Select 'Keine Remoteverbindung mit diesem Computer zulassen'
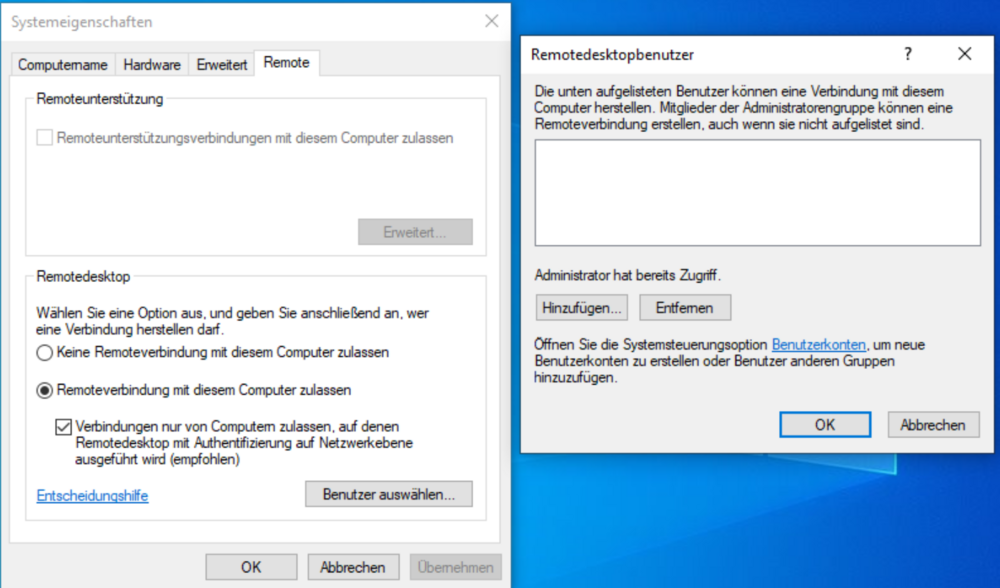This screenshot has width=1000, height=588. tap(44, 353)
